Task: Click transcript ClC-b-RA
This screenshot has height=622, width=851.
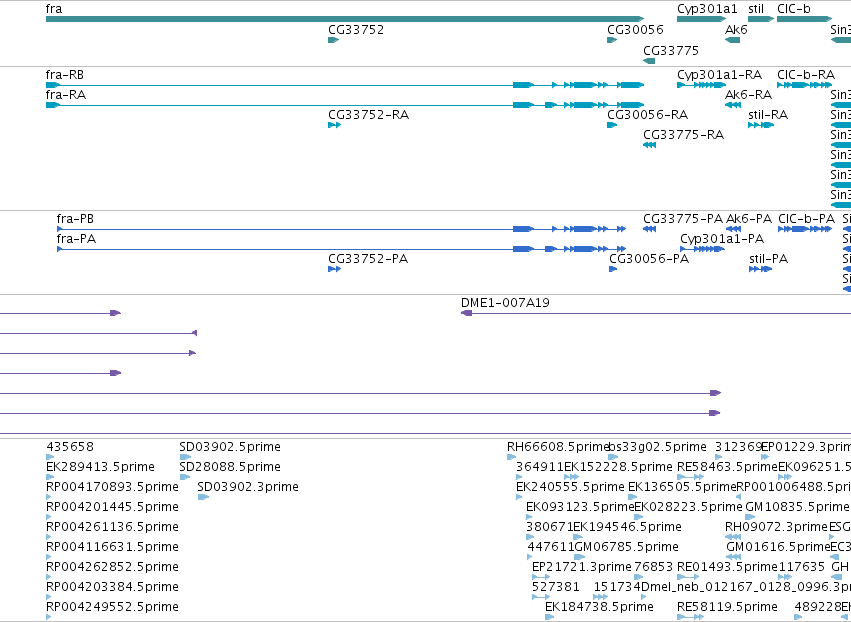Action: 804,85
